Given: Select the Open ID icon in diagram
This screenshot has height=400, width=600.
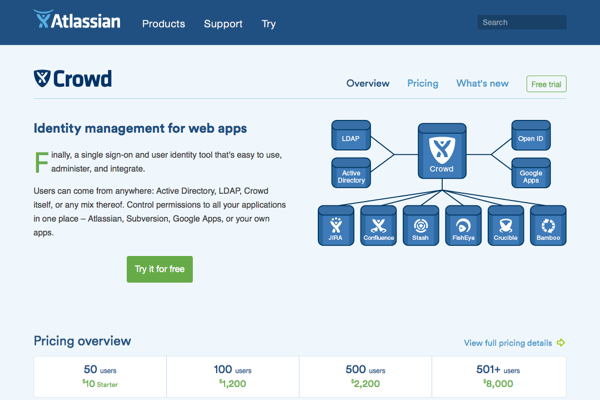Looking at the screenshot, I should click(531, 136).
